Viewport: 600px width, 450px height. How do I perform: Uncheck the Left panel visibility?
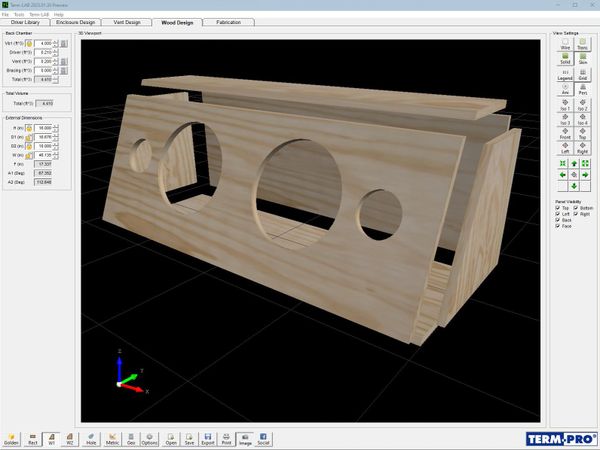pos(558,214)
